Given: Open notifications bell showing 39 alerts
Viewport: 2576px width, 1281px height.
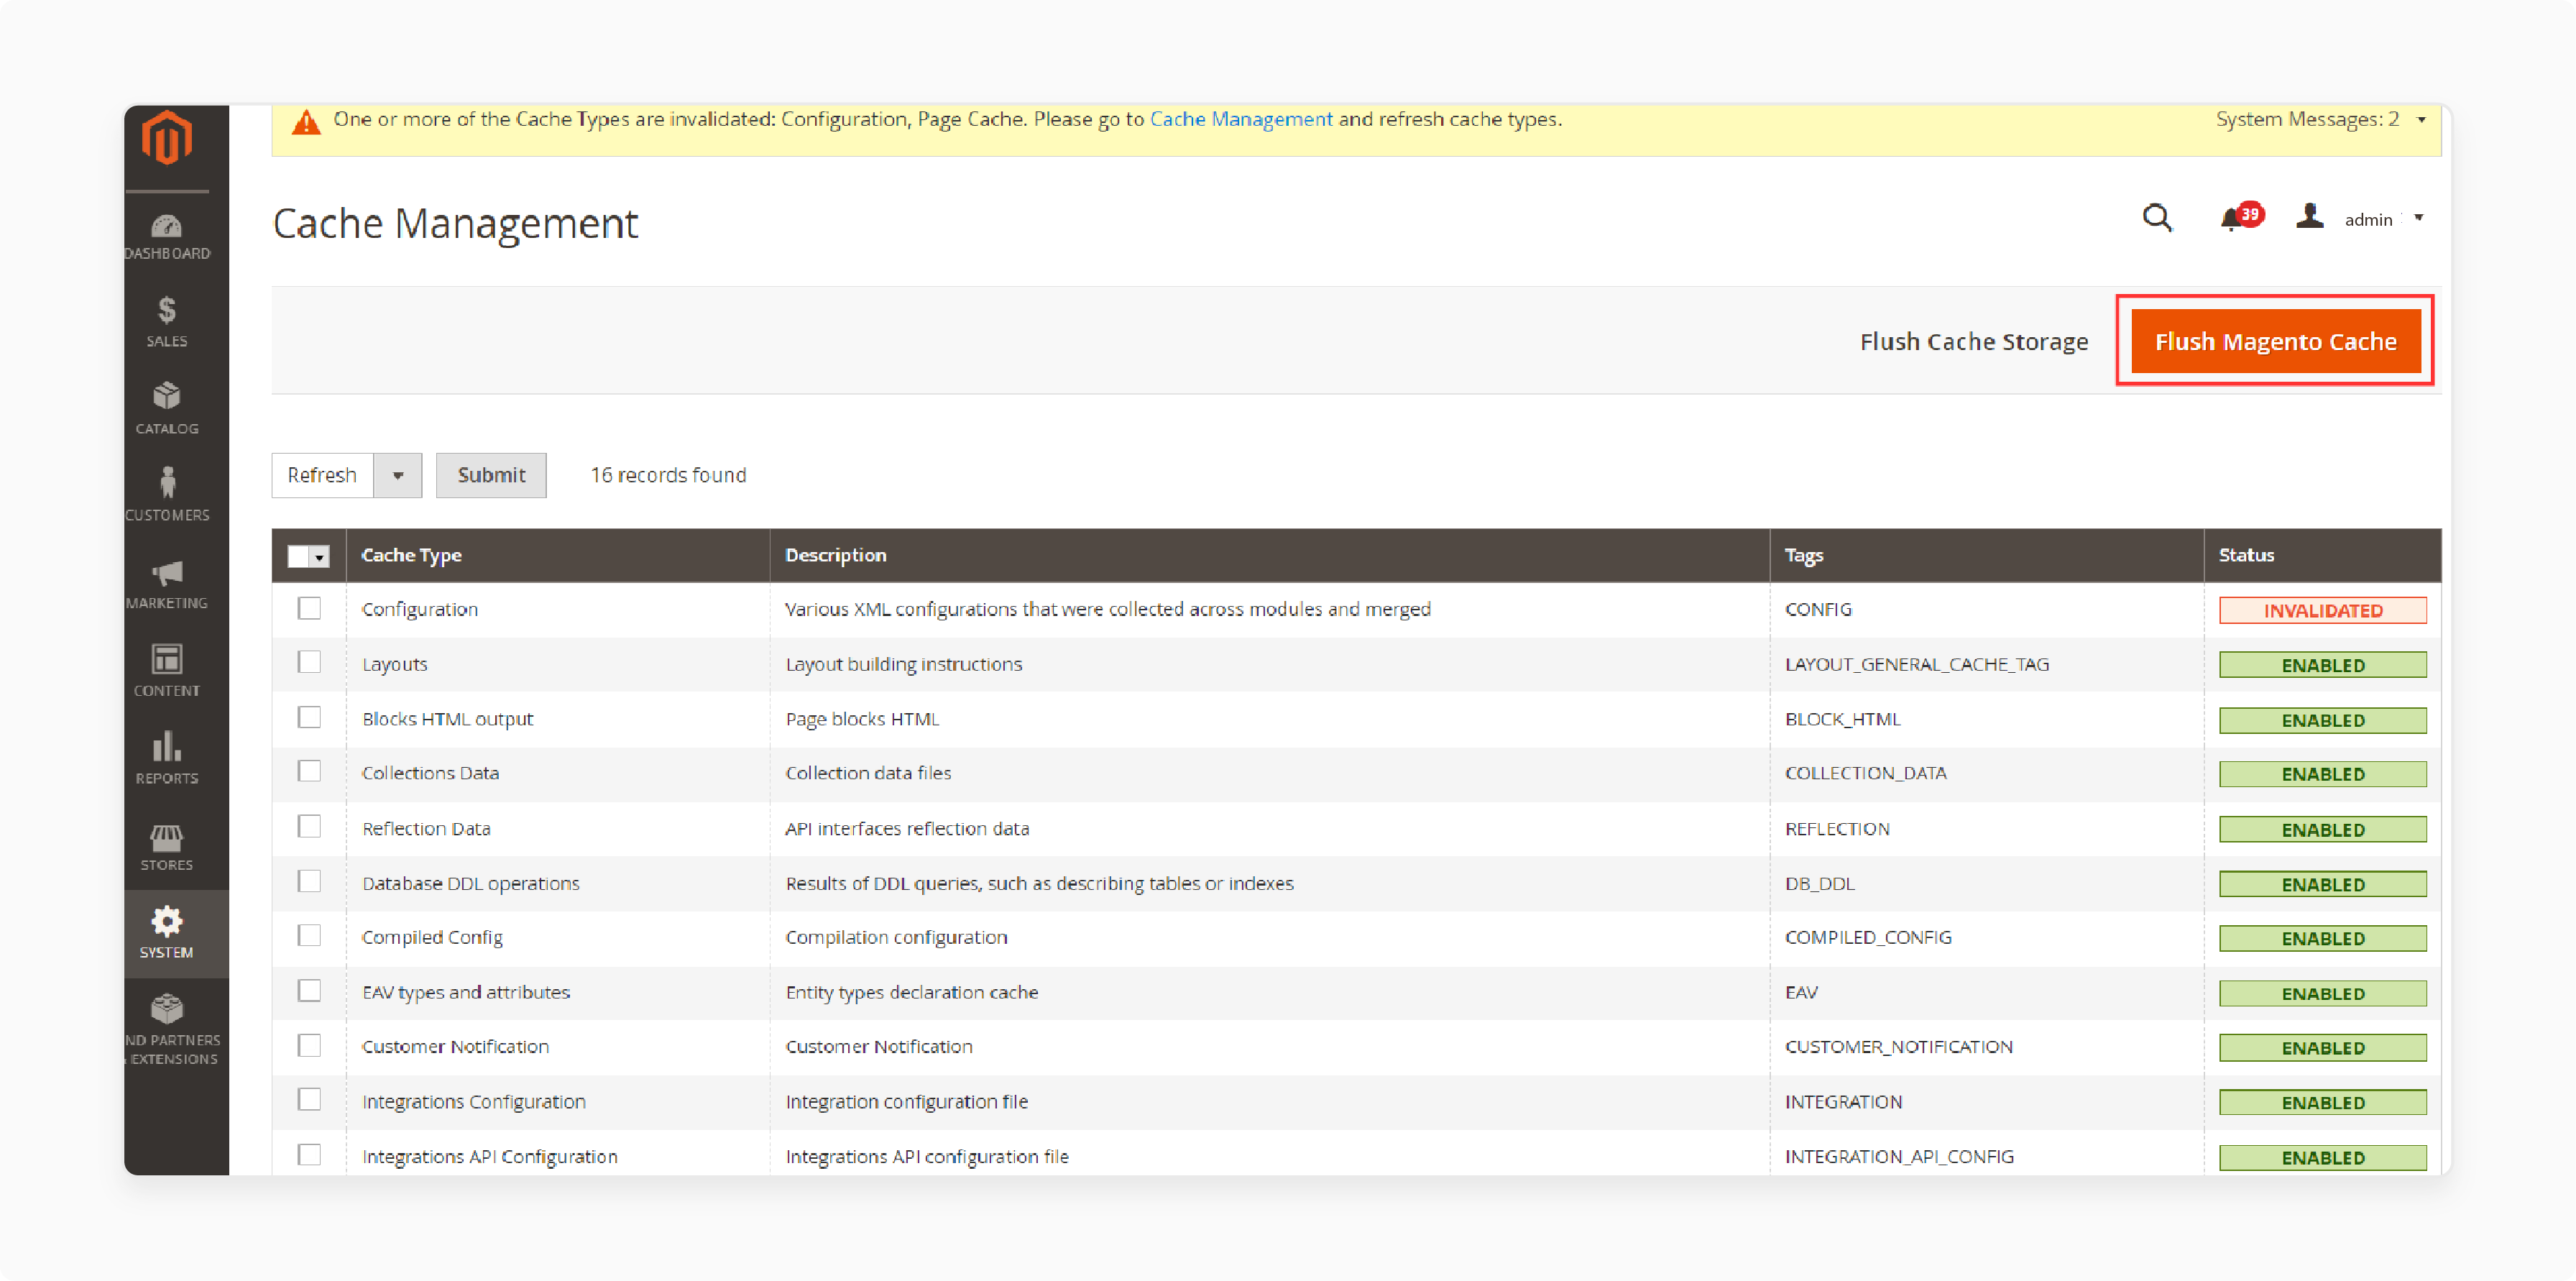Looking at the screenshot, I should (2232, 219).
